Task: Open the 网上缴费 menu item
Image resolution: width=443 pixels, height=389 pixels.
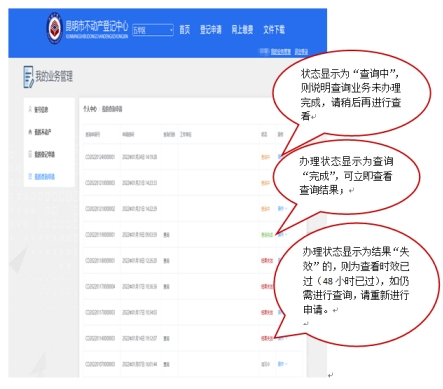Action: 242,30
